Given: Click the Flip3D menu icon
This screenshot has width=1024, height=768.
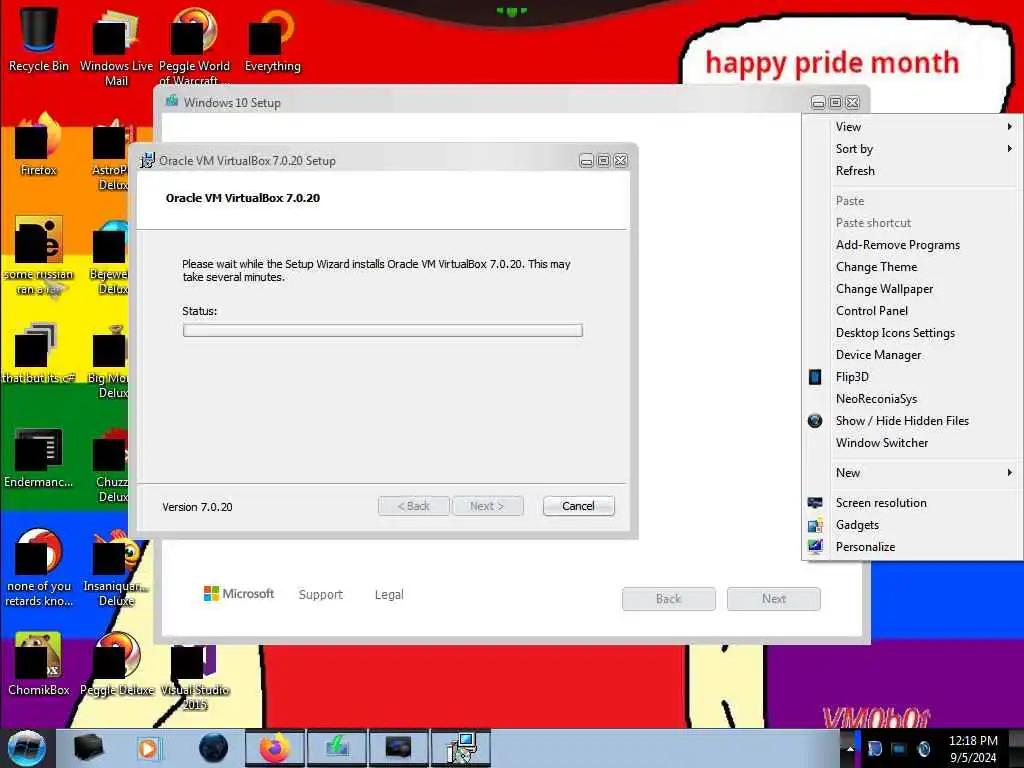Looking at the screenshot, I should pos(815,377).
